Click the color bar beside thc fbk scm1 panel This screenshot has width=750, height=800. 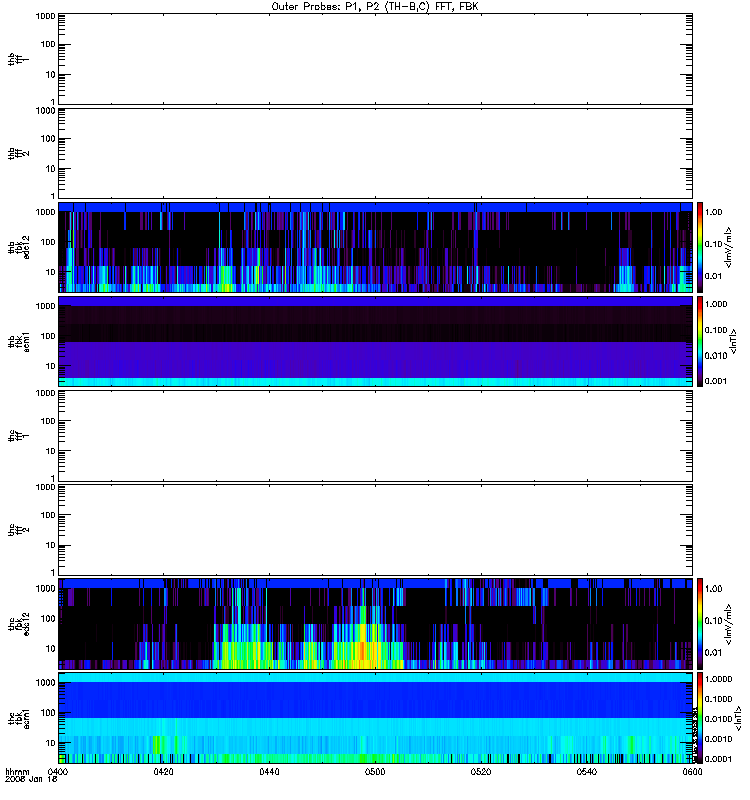tap(700, 718)
